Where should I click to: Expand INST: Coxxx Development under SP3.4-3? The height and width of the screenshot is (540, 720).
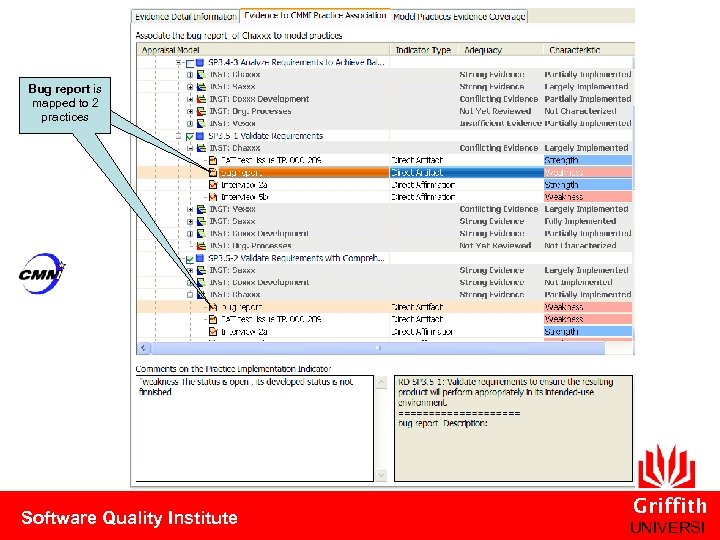[190, 99]
